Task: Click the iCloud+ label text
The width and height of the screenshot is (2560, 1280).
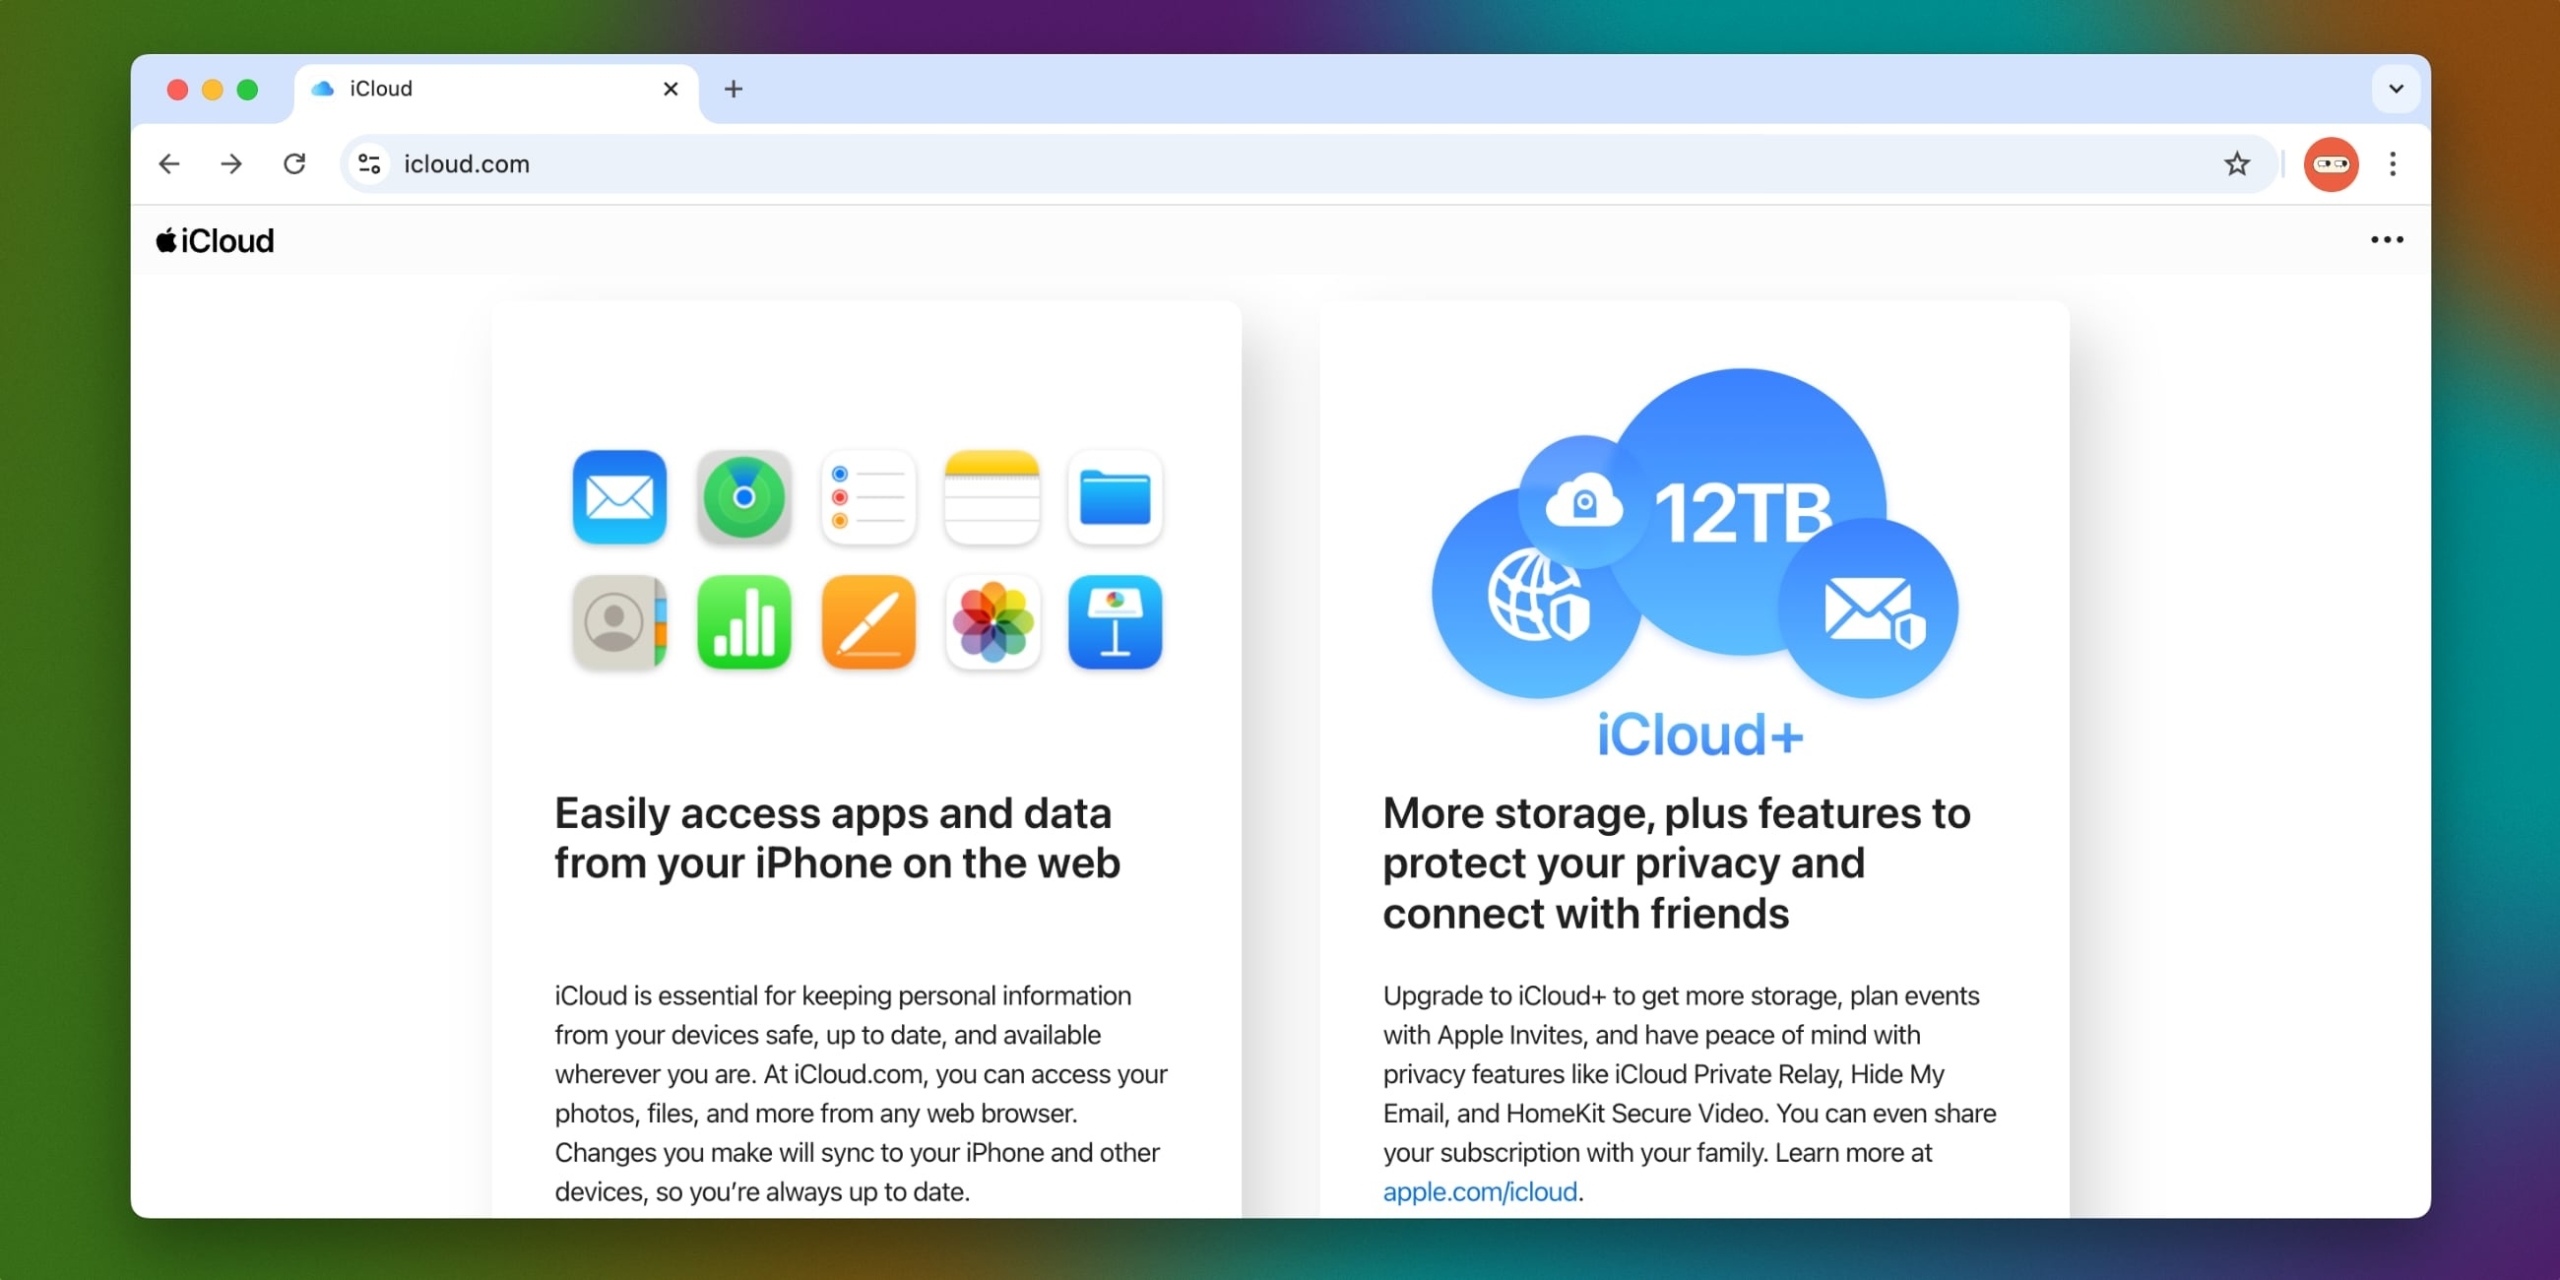Action: 1700,735
